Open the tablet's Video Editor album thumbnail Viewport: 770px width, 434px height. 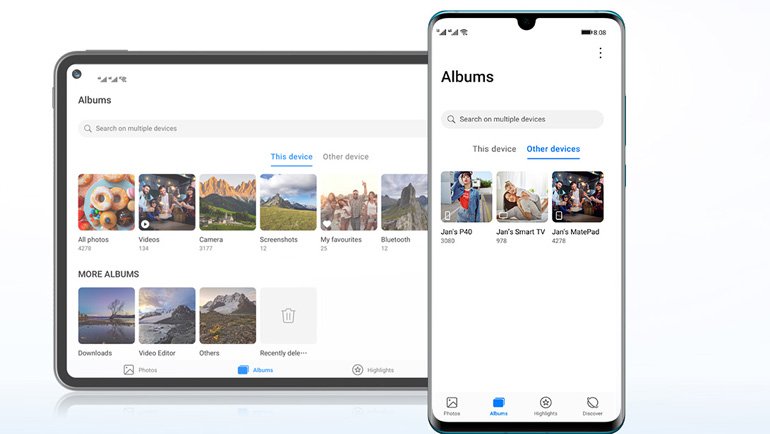(x=167, y=316)
